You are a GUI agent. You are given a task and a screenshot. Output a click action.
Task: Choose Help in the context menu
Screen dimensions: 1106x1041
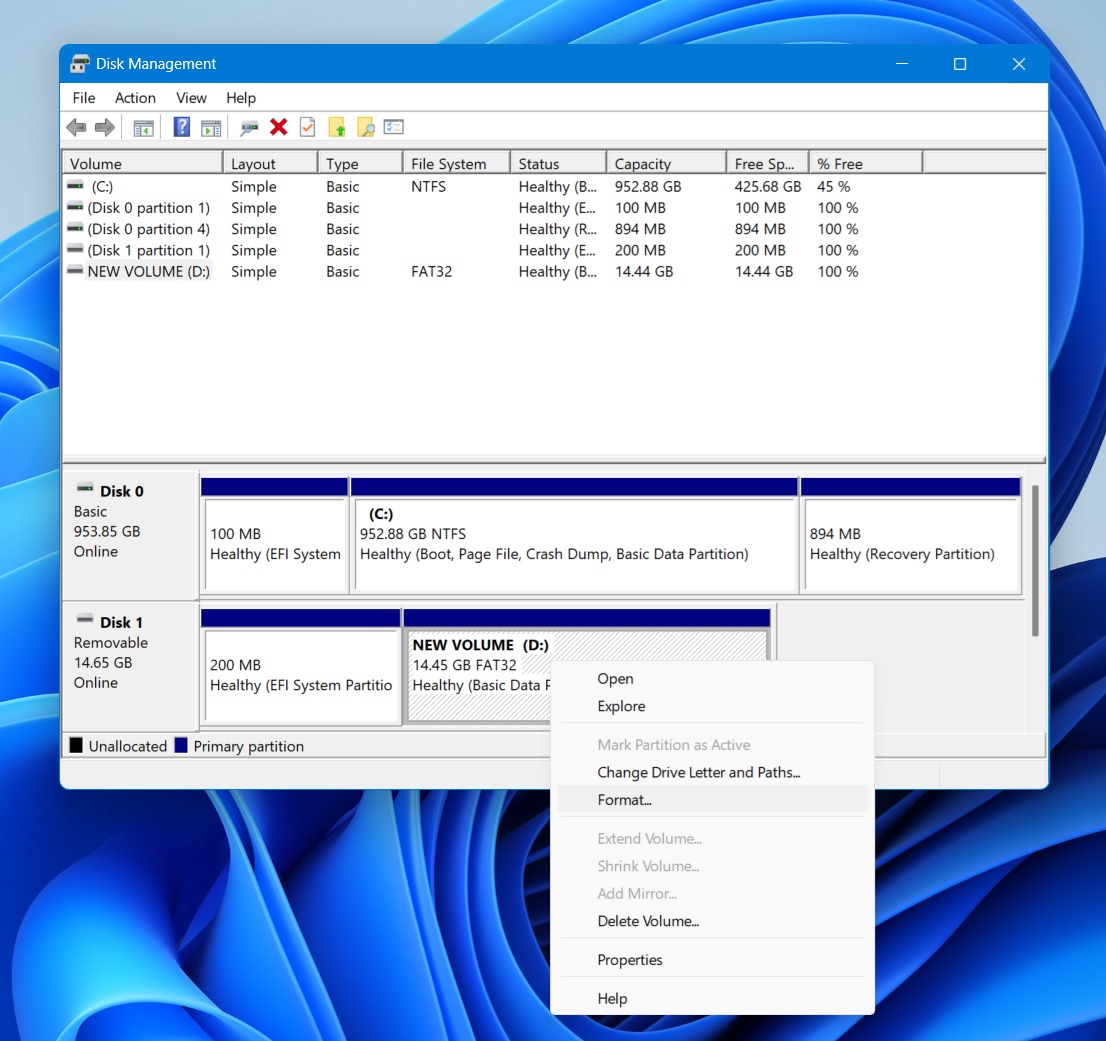click(712, 999)
